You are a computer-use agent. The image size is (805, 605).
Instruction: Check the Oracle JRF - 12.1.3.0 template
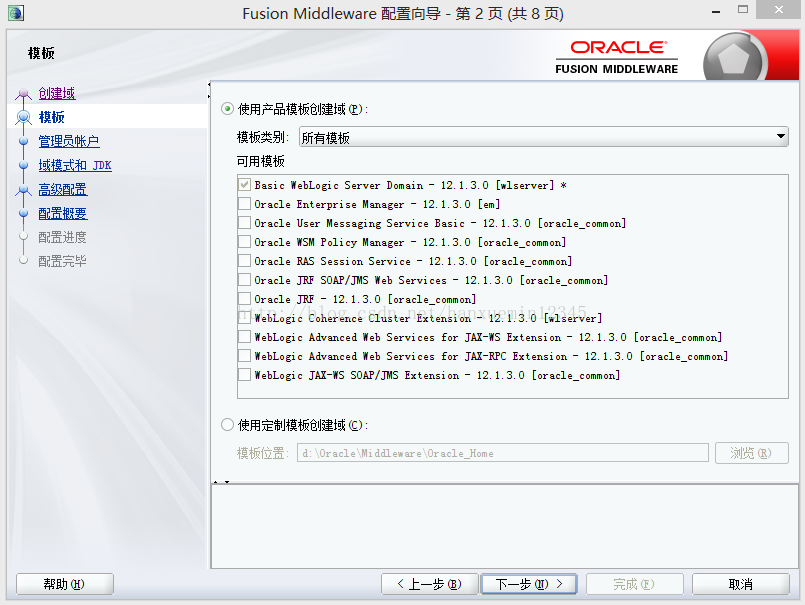(244, 299)
